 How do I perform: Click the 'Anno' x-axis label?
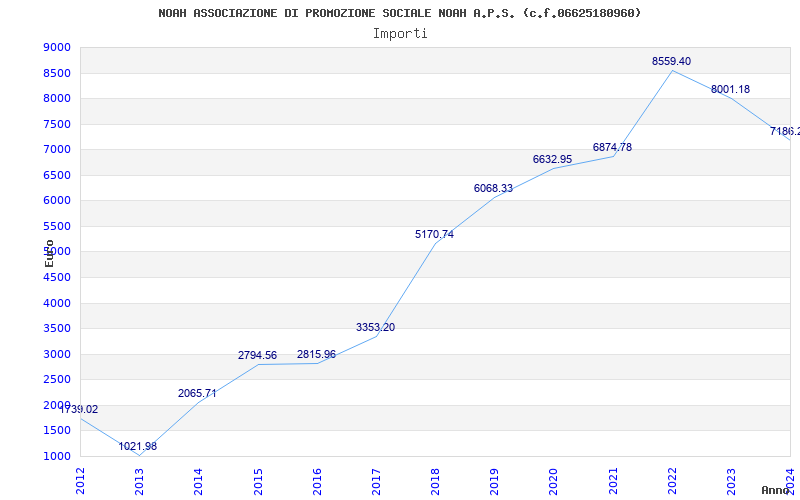click(776, 490)
